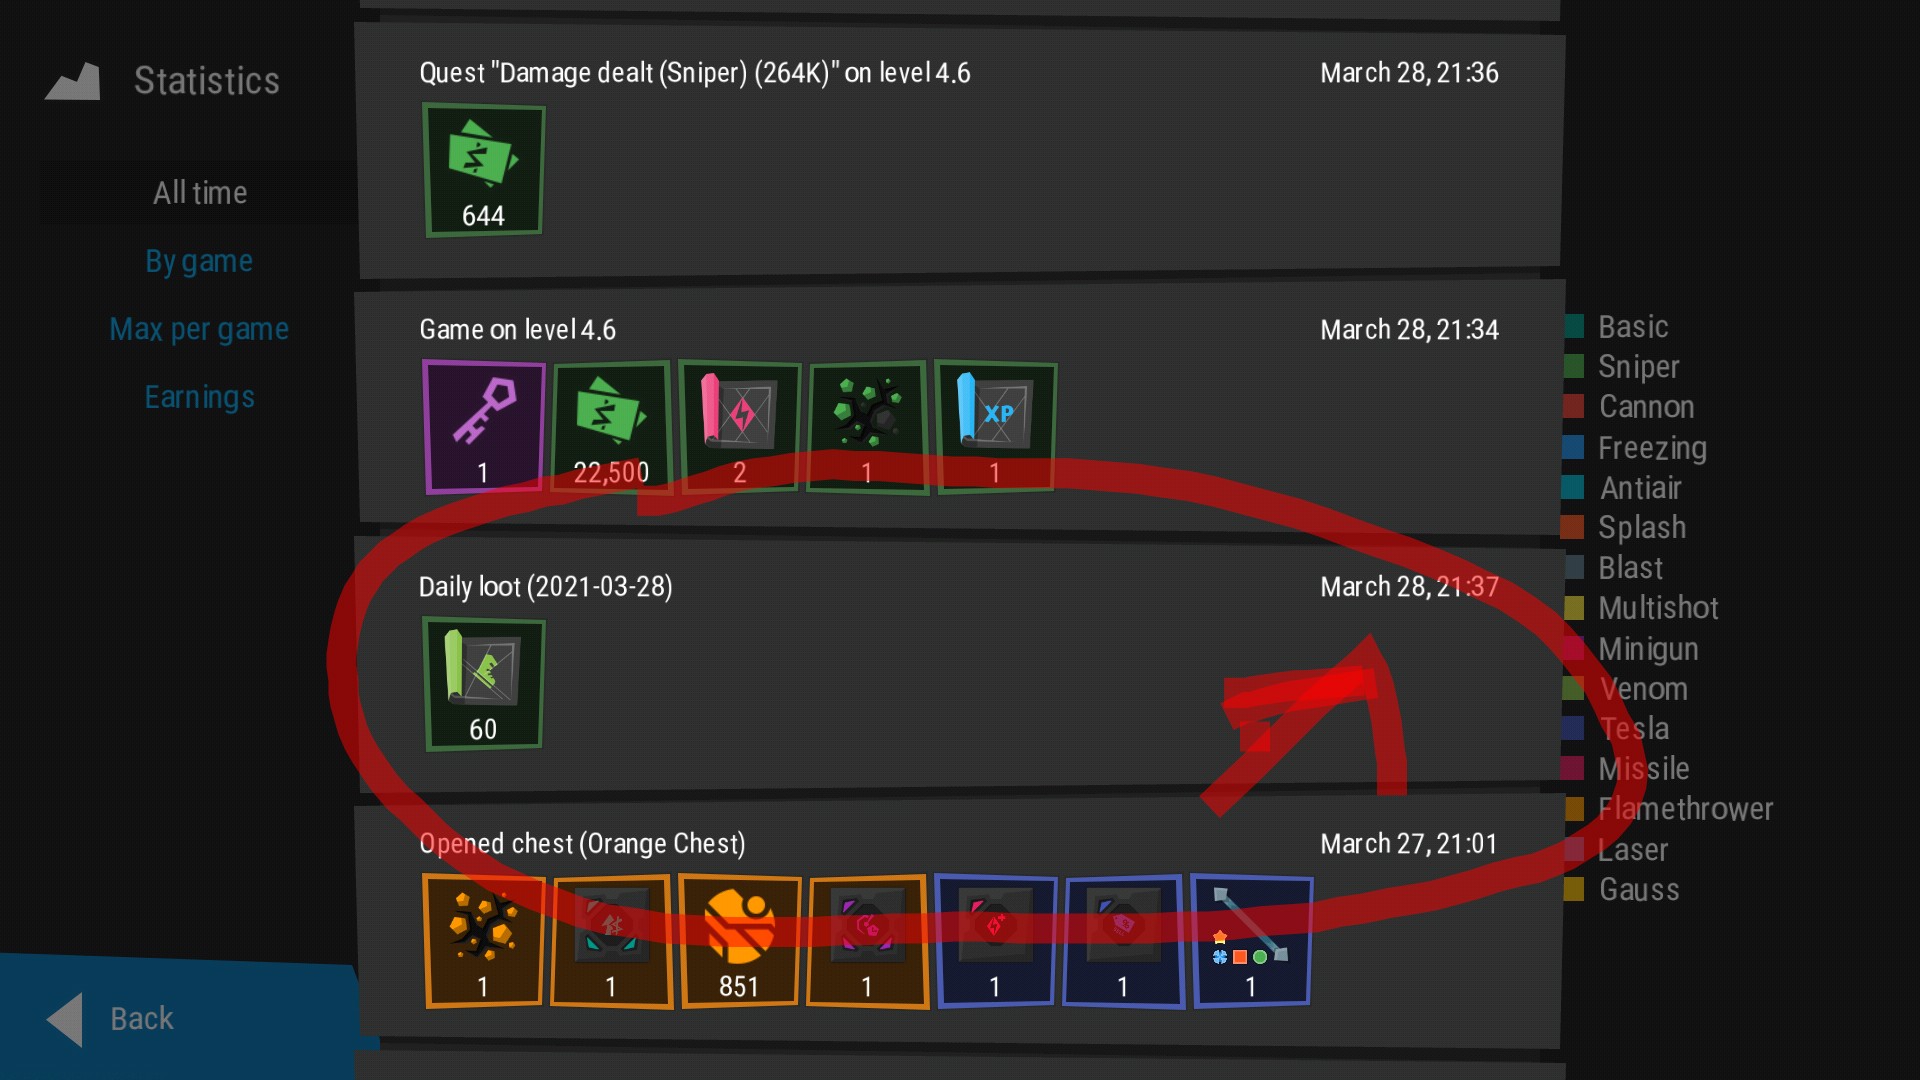The height and width of the screenshot is (1080, 1920).
Task: Select the All time tab
Action: point(199,192)
